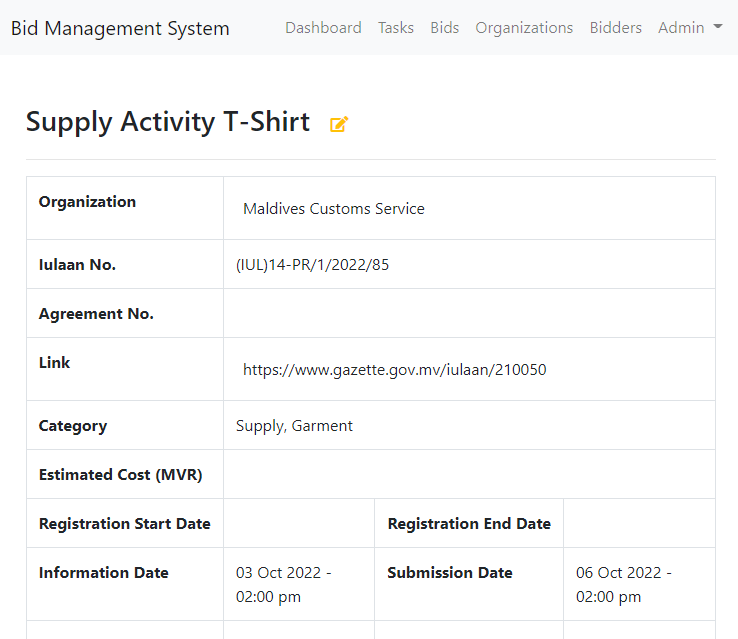The height and width of the screenshot is (639, 738).
Task: Navigate to Organizations
Action: pyautogui.click(x=524, y=28)
